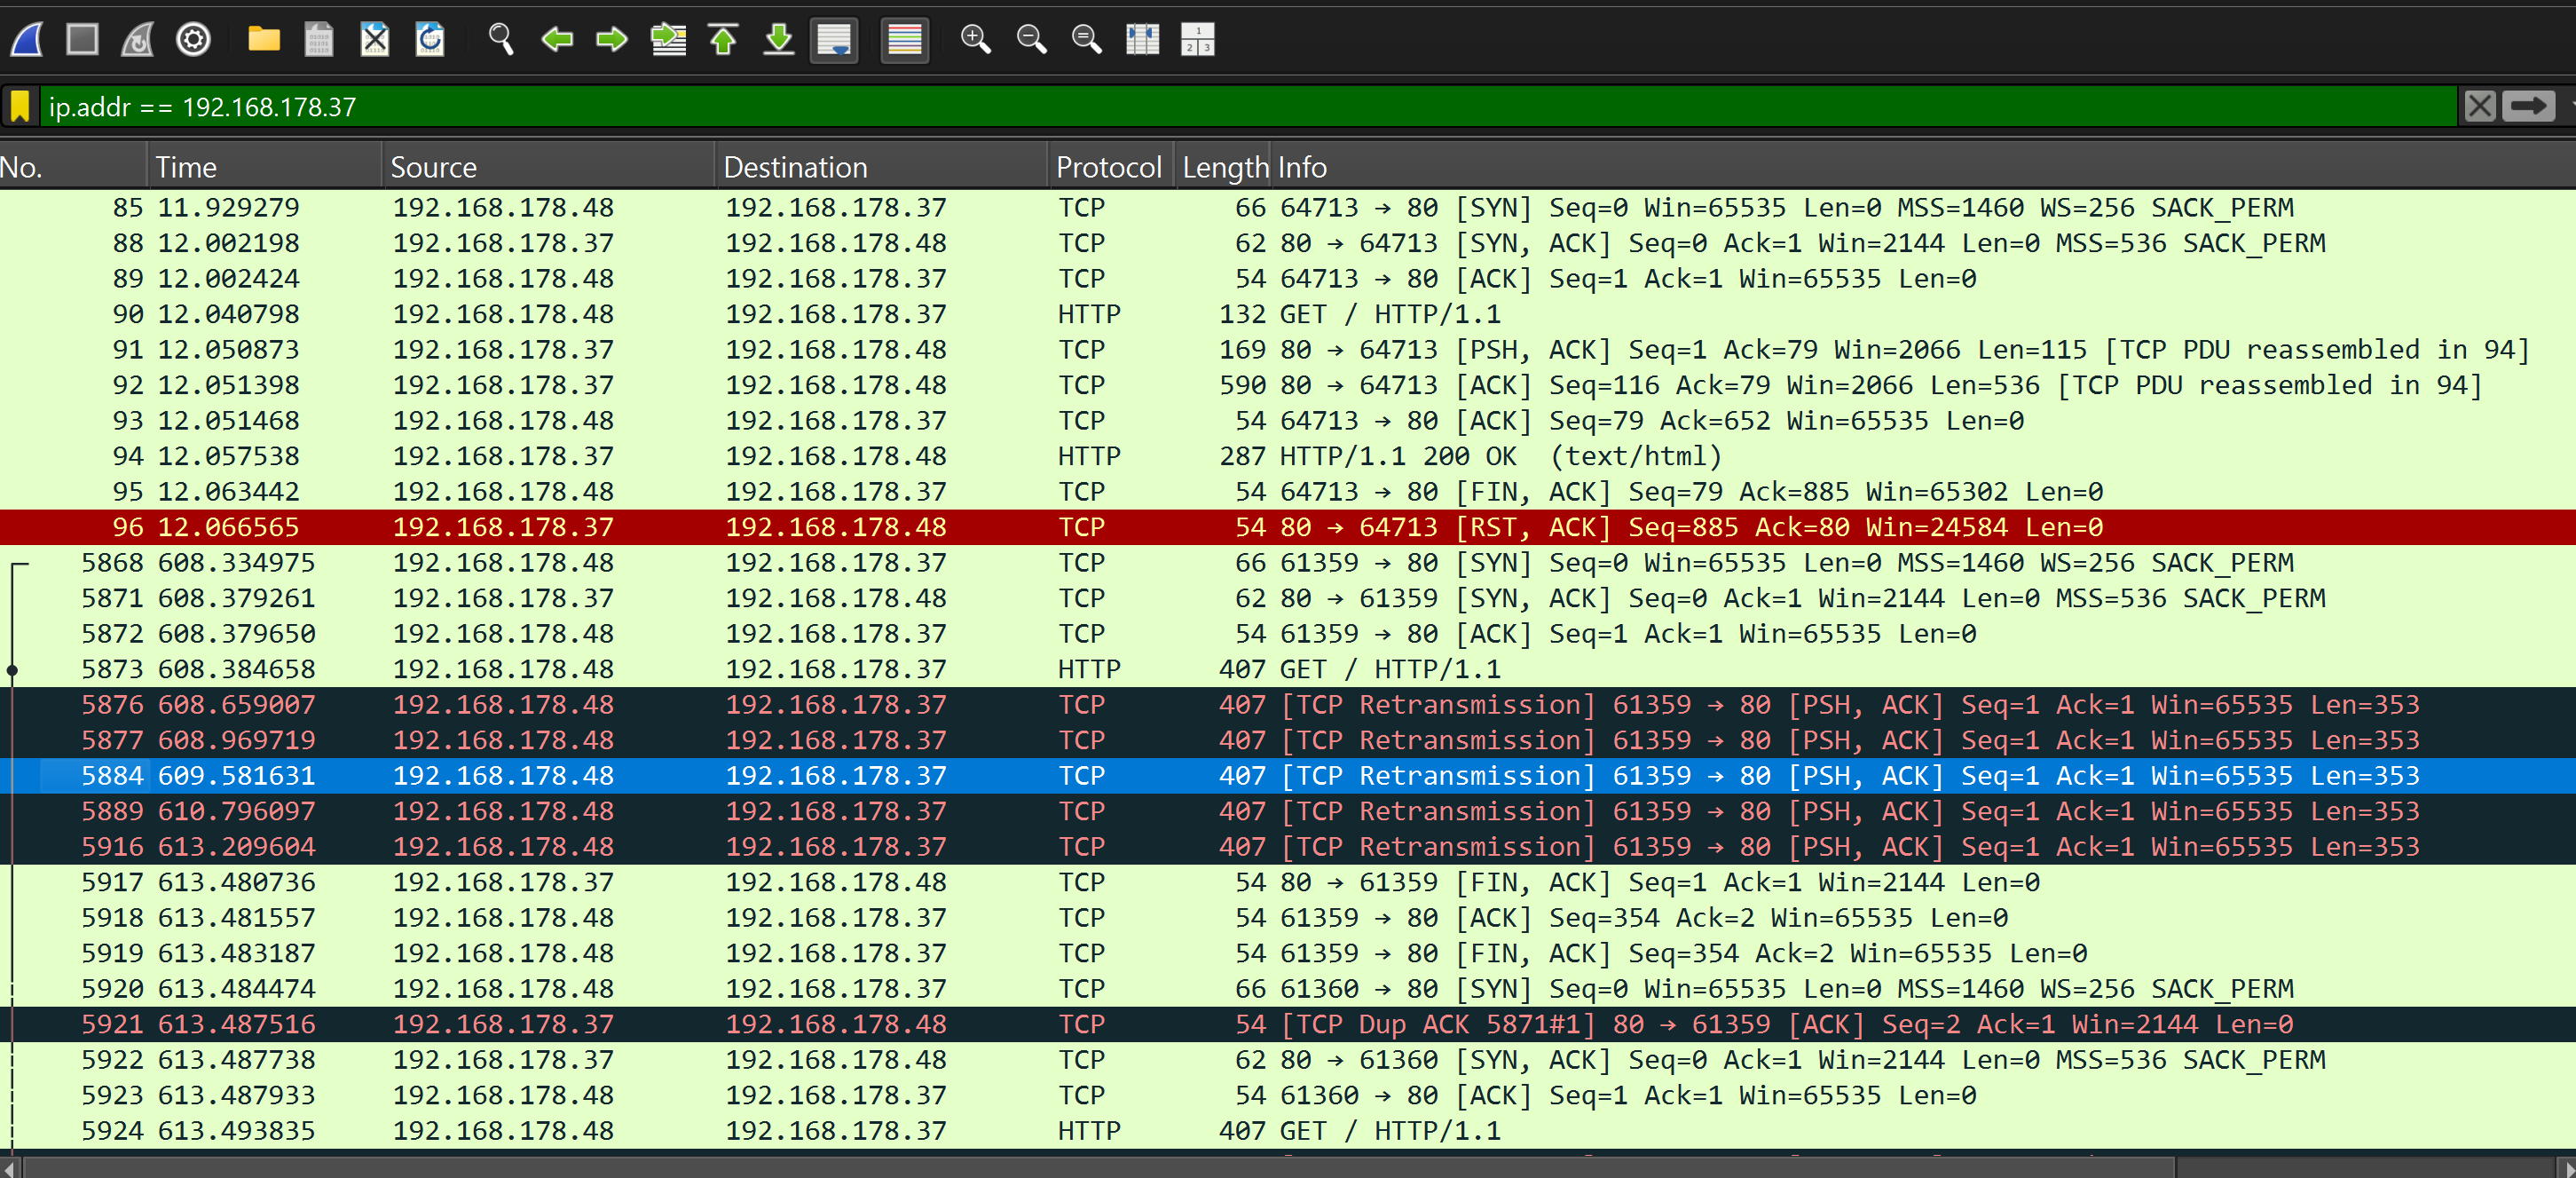Restart the current capture

(x=137, y=40)
